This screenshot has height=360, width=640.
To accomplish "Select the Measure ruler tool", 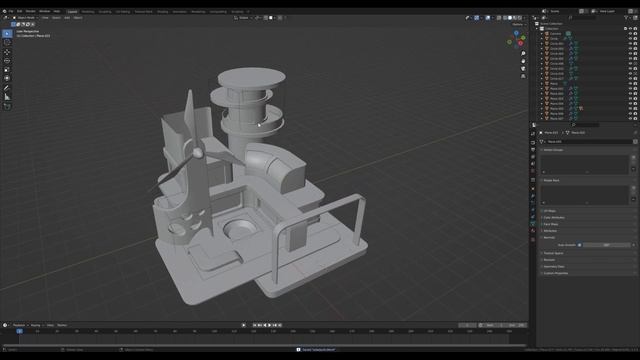I will click(7, 97).
